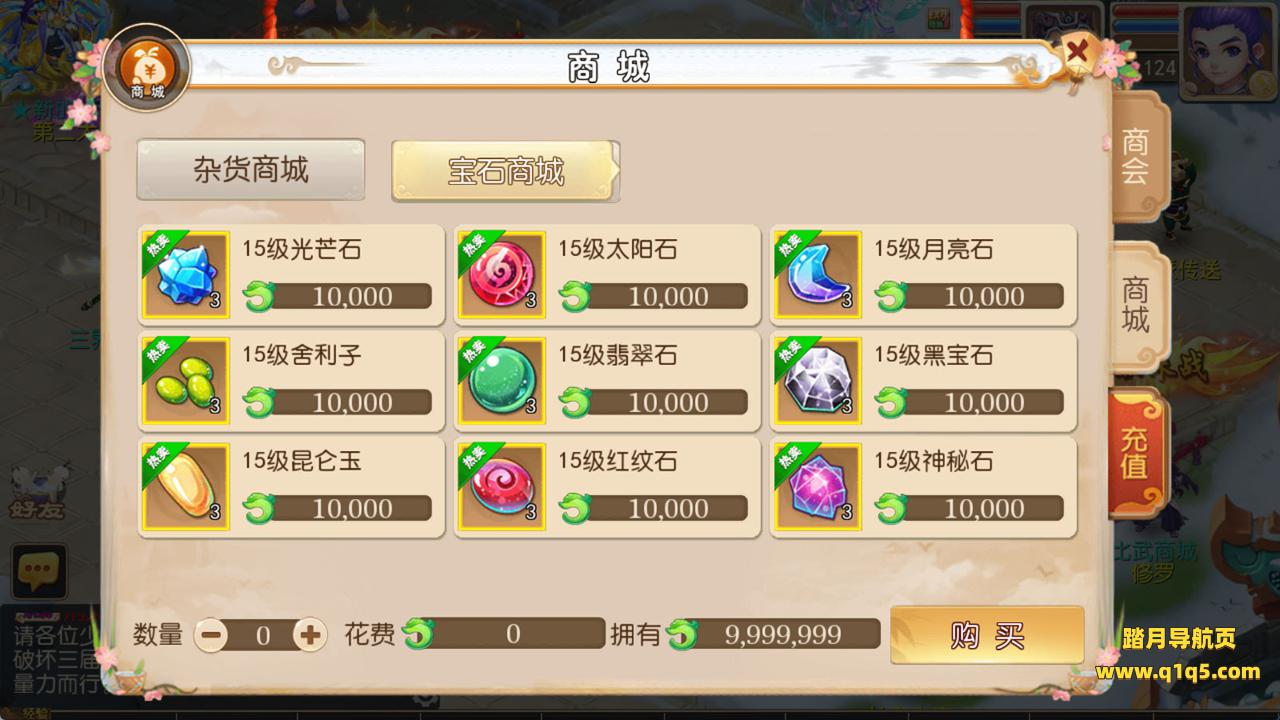Increase quantity with the plus button

pos(310,634)
